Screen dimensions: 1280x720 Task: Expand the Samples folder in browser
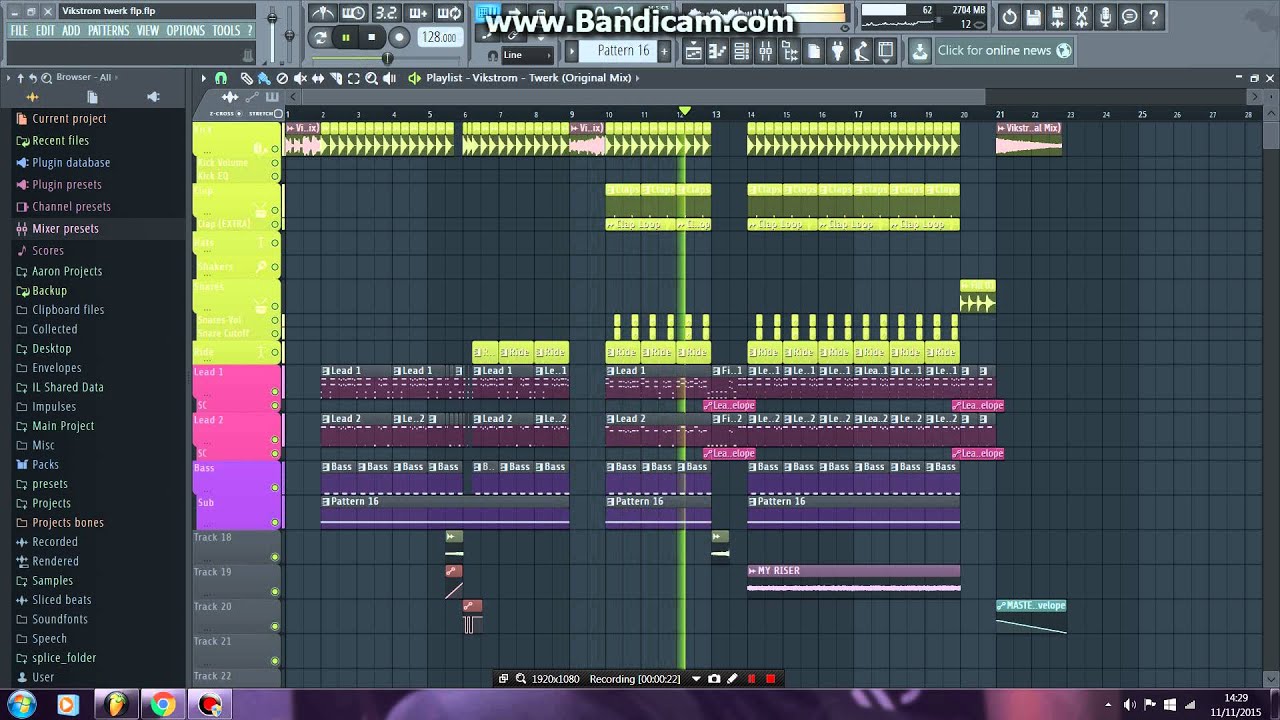pyautogui.click(x=52, y=580)
